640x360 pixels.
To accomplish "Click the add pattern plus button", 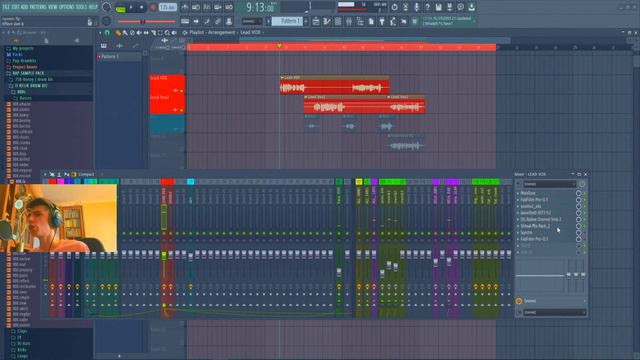I will click(x=306, y=21).
